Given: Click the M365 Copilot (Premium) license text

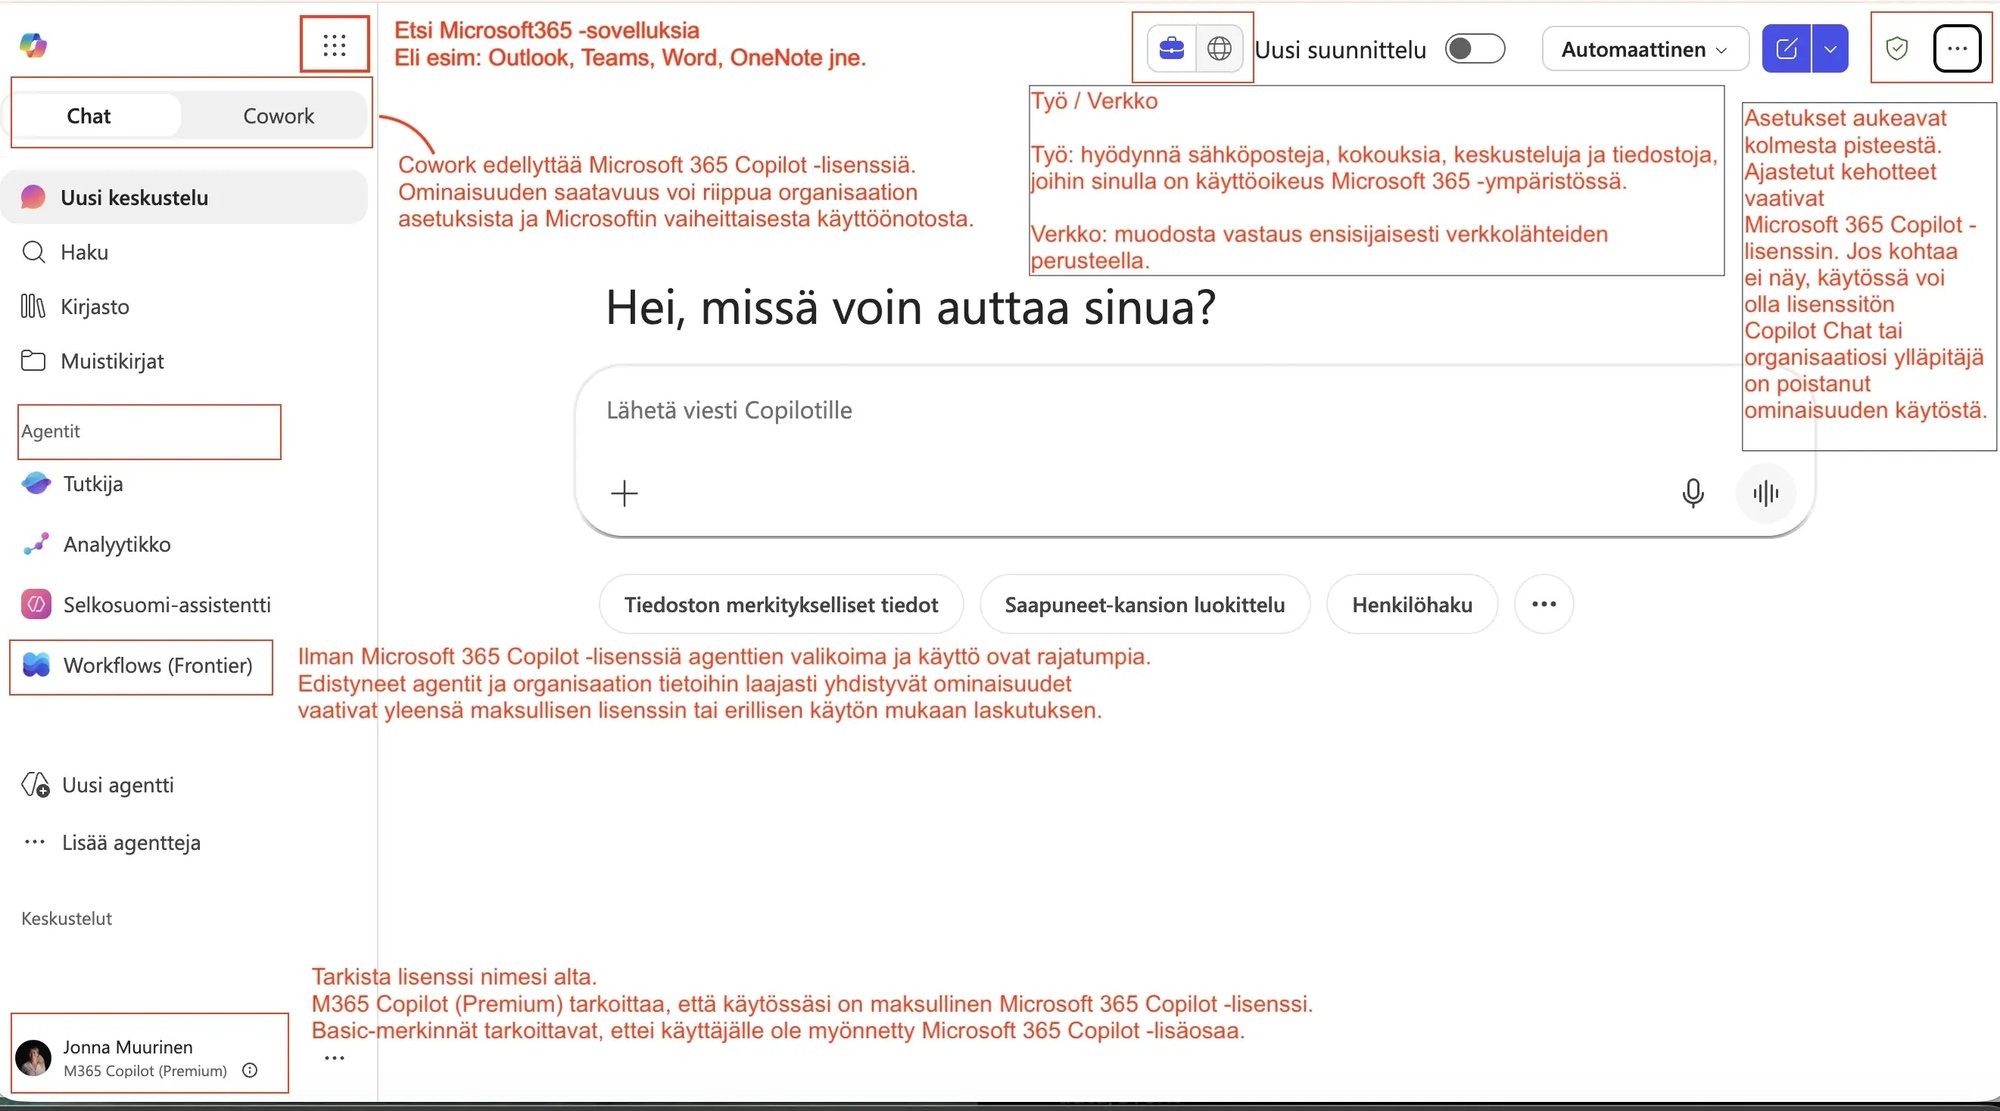Looking at the screenshot, I should 145,1071.
